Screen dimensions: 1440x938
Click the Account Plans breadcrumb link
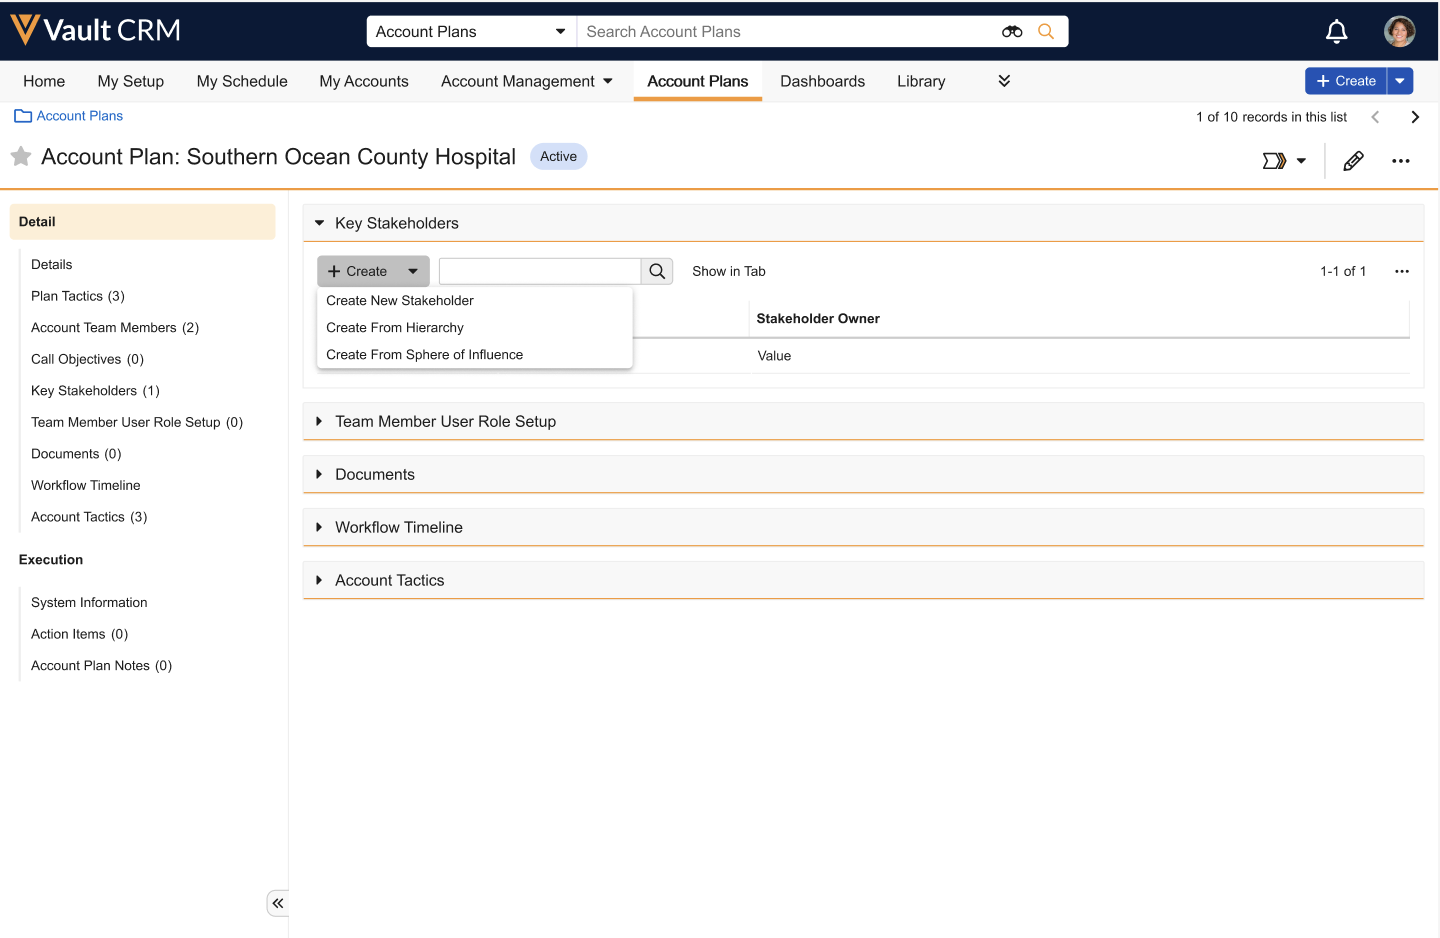pos(79,116)
